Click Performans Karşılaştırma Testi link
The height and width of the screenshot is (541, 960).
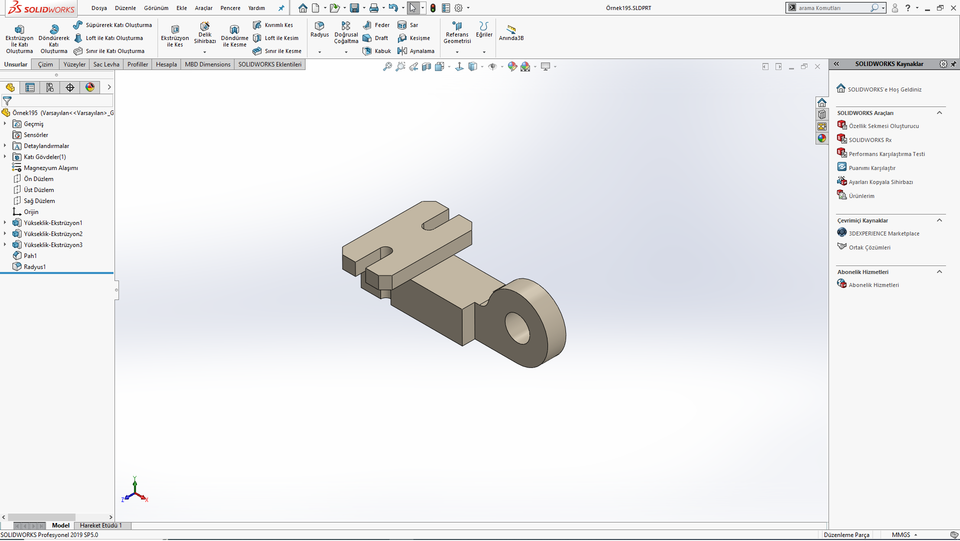[x=887, y=154]
